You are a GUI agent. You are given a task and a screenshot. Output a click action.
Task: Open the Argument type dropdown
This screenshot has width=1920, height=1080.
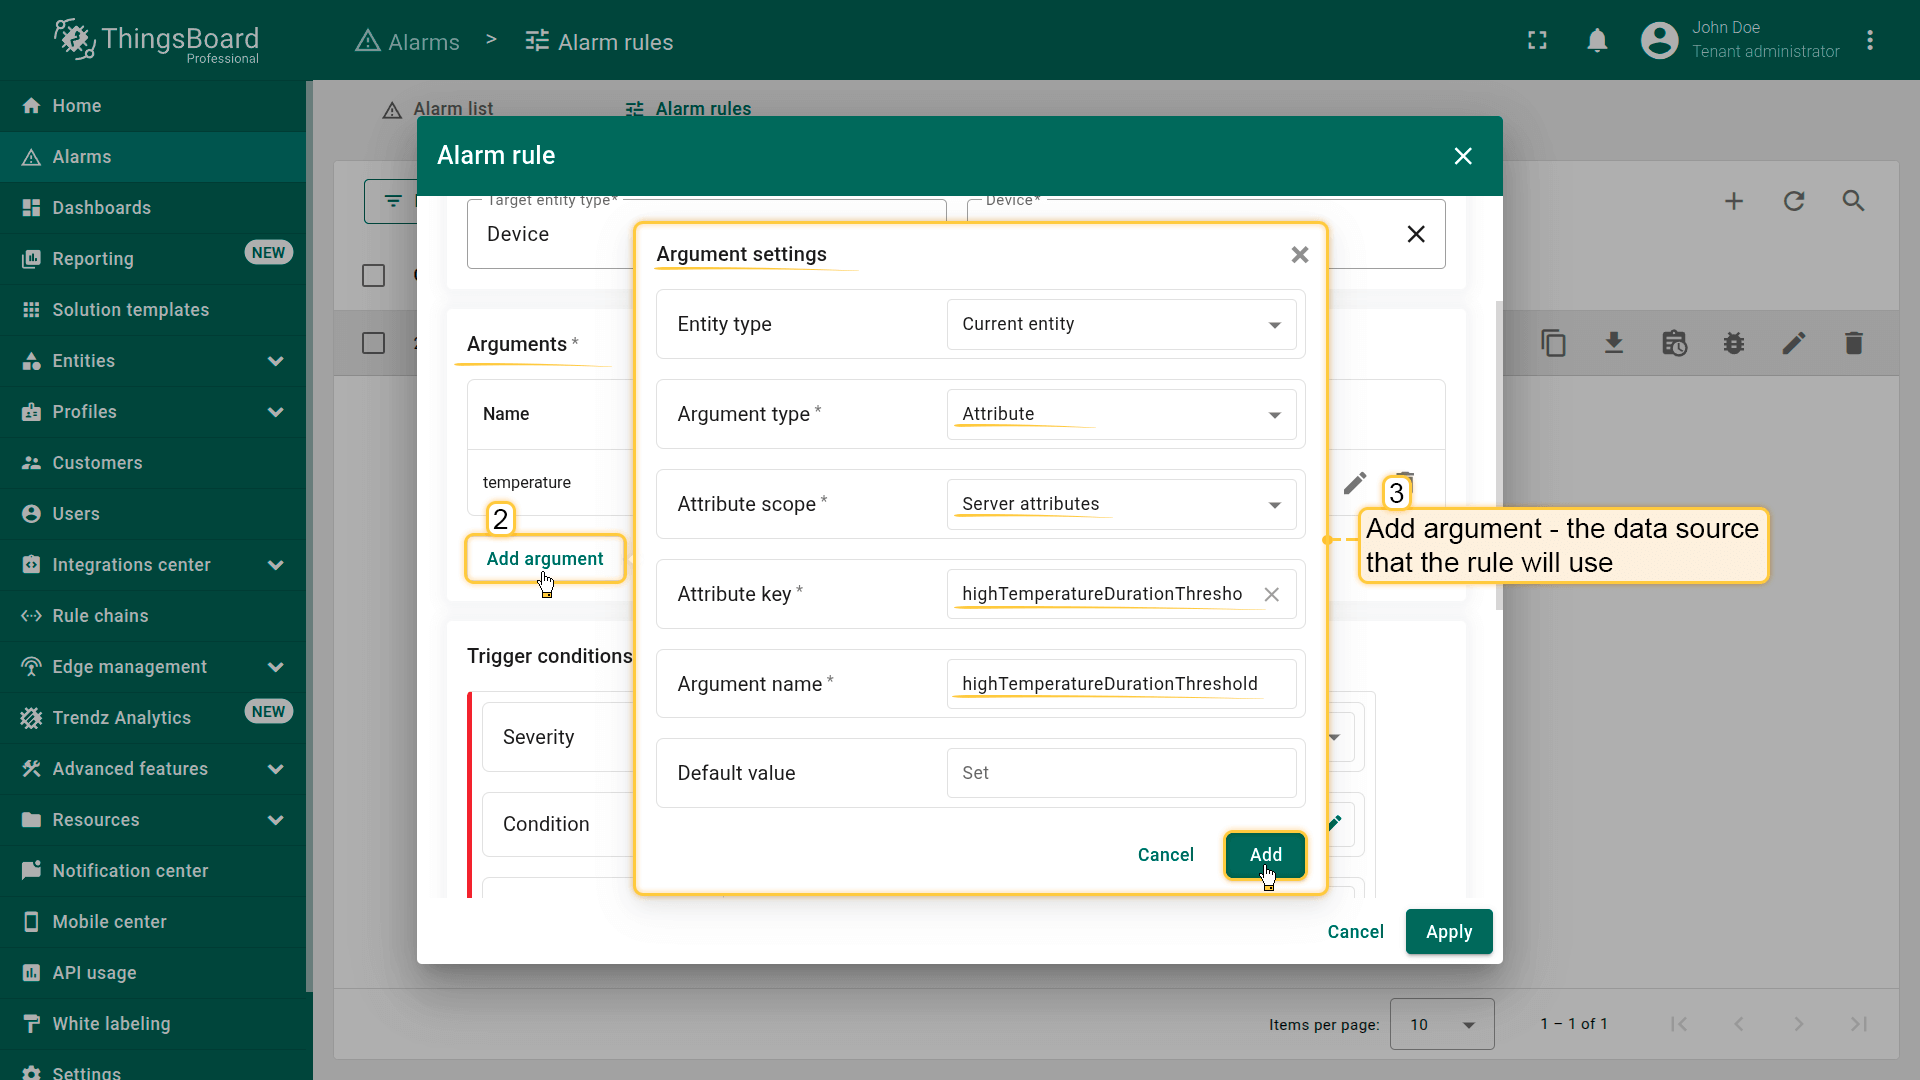tap(1120, 415)
